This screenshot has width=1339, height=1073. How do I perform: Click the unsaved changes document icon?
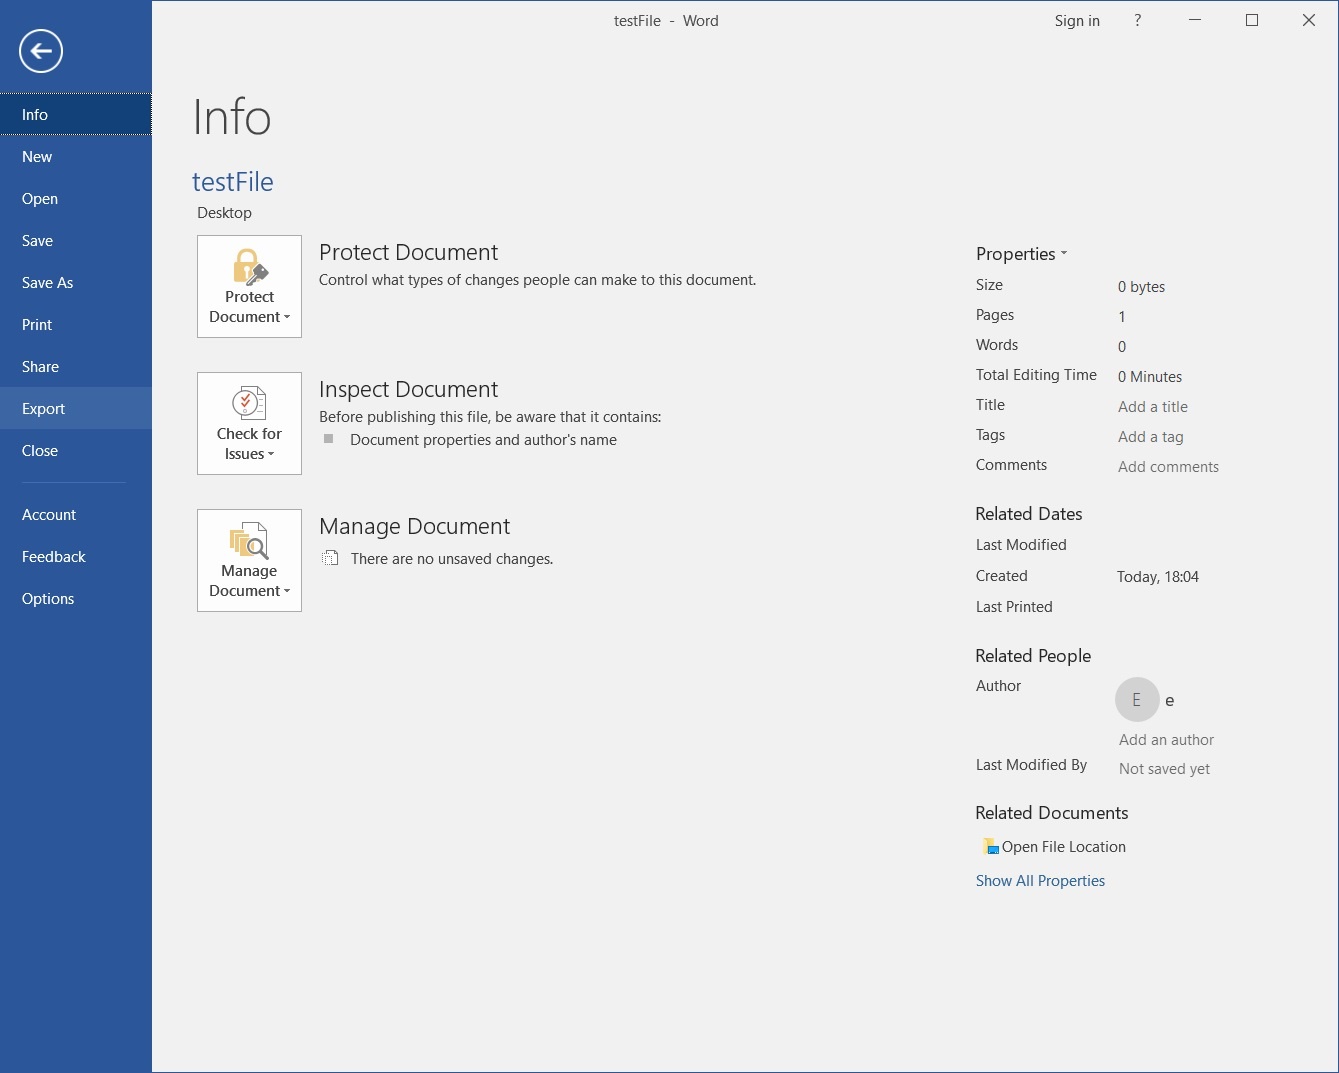(x=330, y=558)
